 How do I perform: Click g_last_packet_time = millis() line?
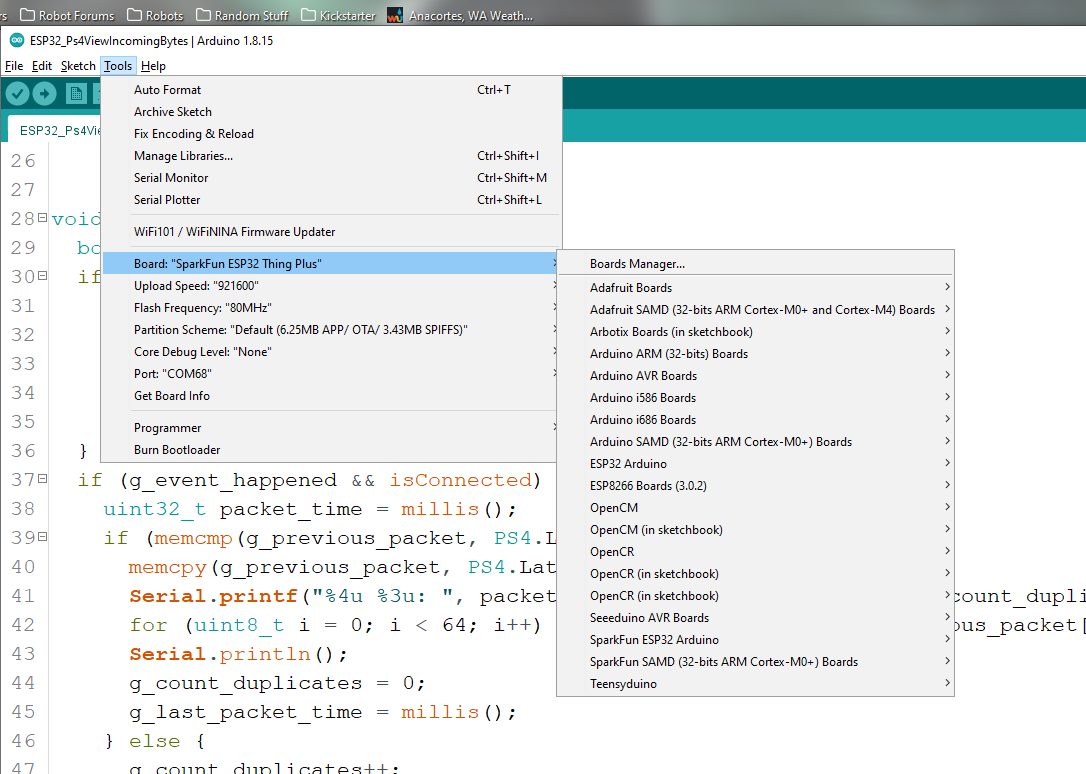coord(323,712)
